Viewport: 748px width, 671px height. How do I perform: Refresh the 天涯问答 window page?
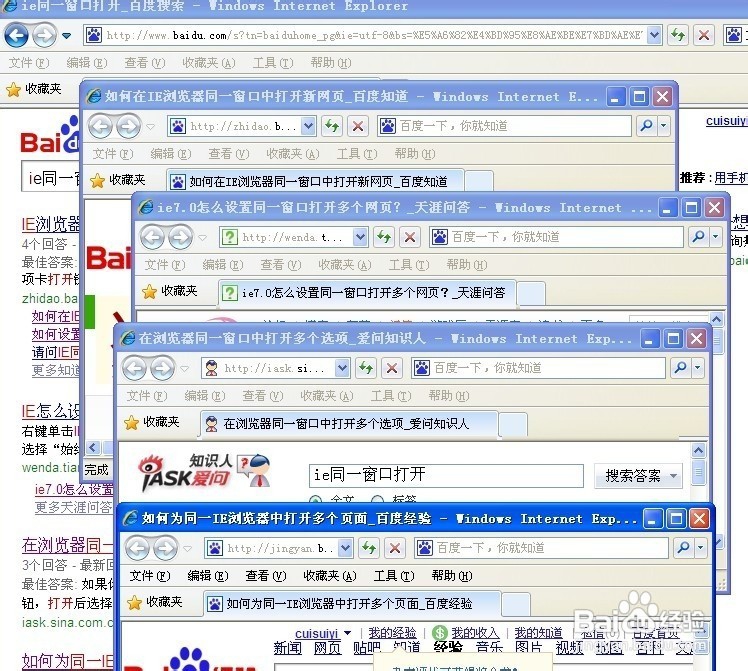coord(384,237)
